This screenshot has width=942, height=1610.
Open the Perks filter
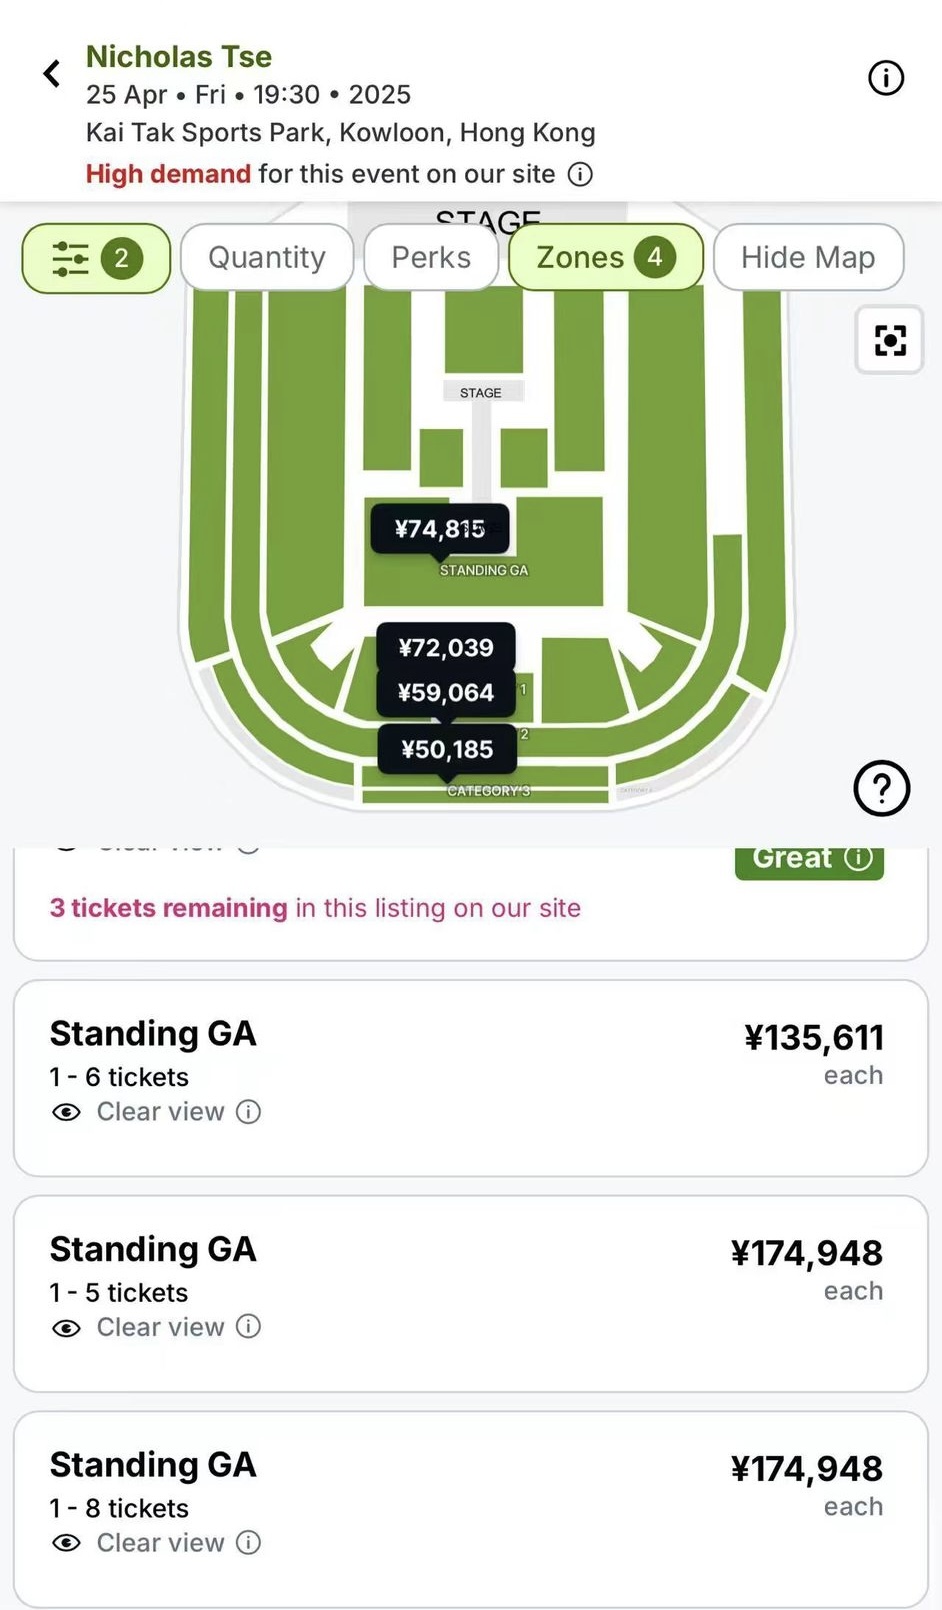coord(431,258)
